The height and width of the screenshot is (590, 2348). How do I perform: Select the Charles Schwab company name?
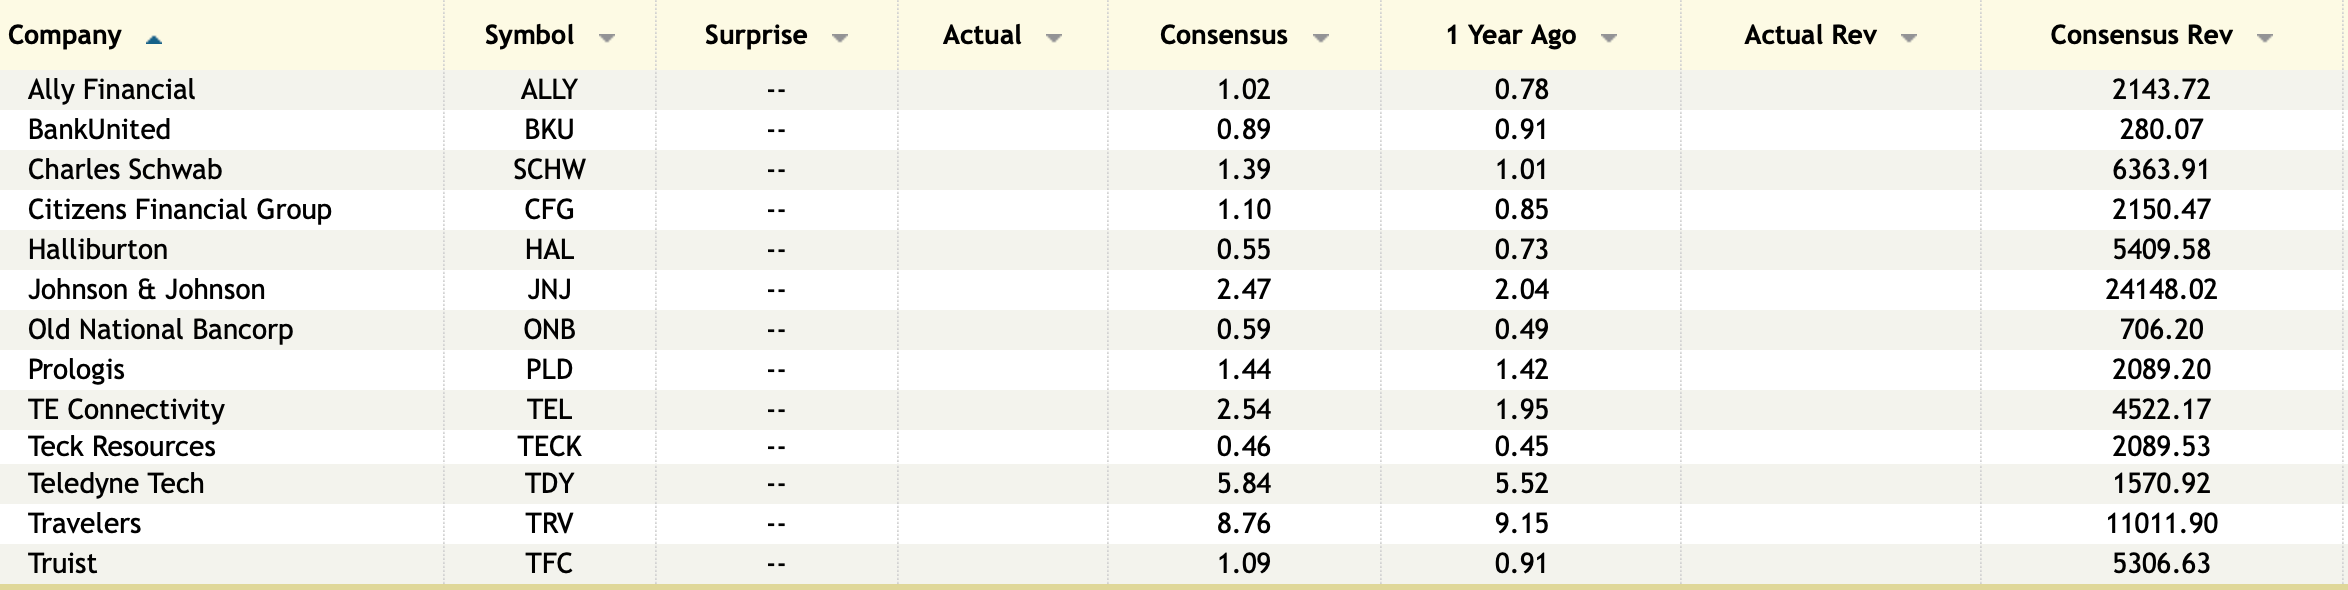click(x=125, y=169)
